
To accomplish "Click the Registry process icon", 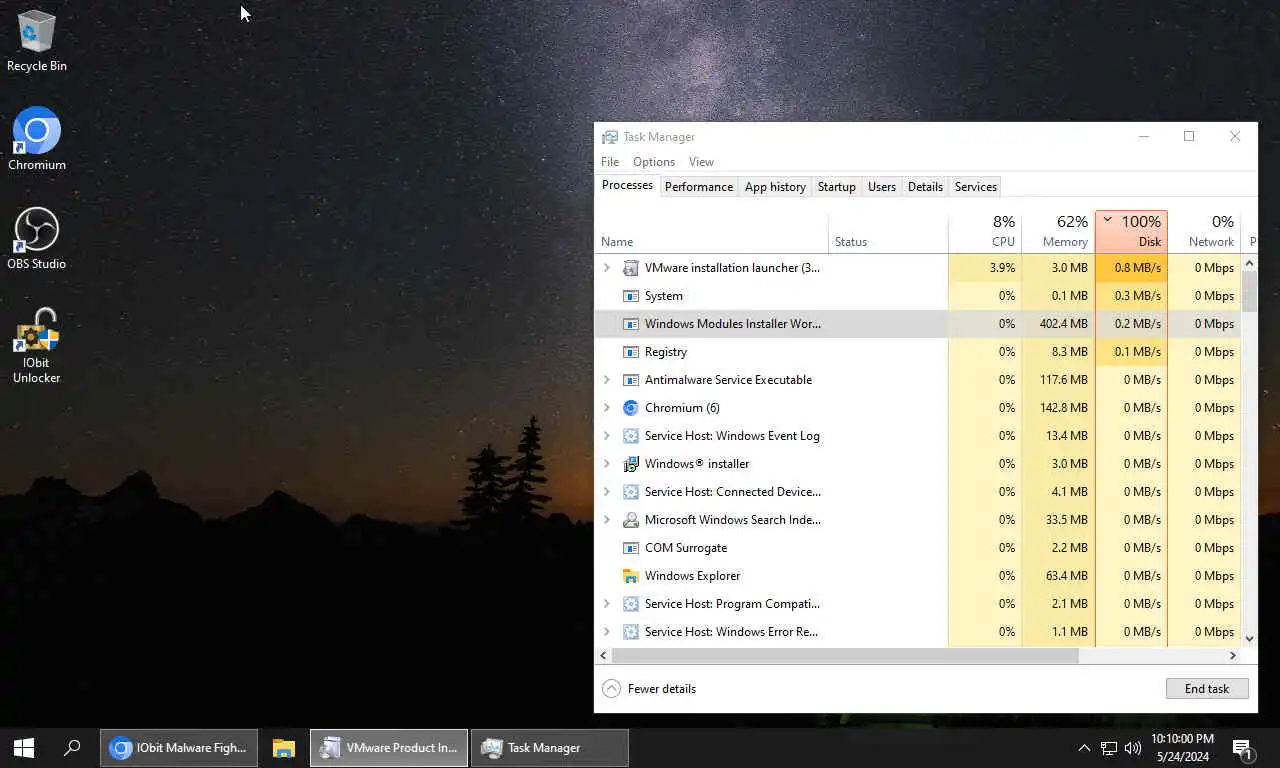I will tap(630, 352).
